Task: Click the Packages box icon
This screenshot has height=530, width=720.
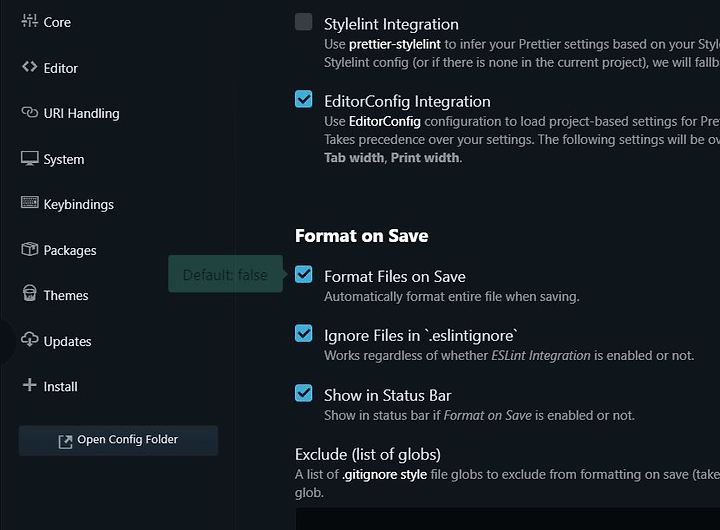Action: tap(29, 249)
